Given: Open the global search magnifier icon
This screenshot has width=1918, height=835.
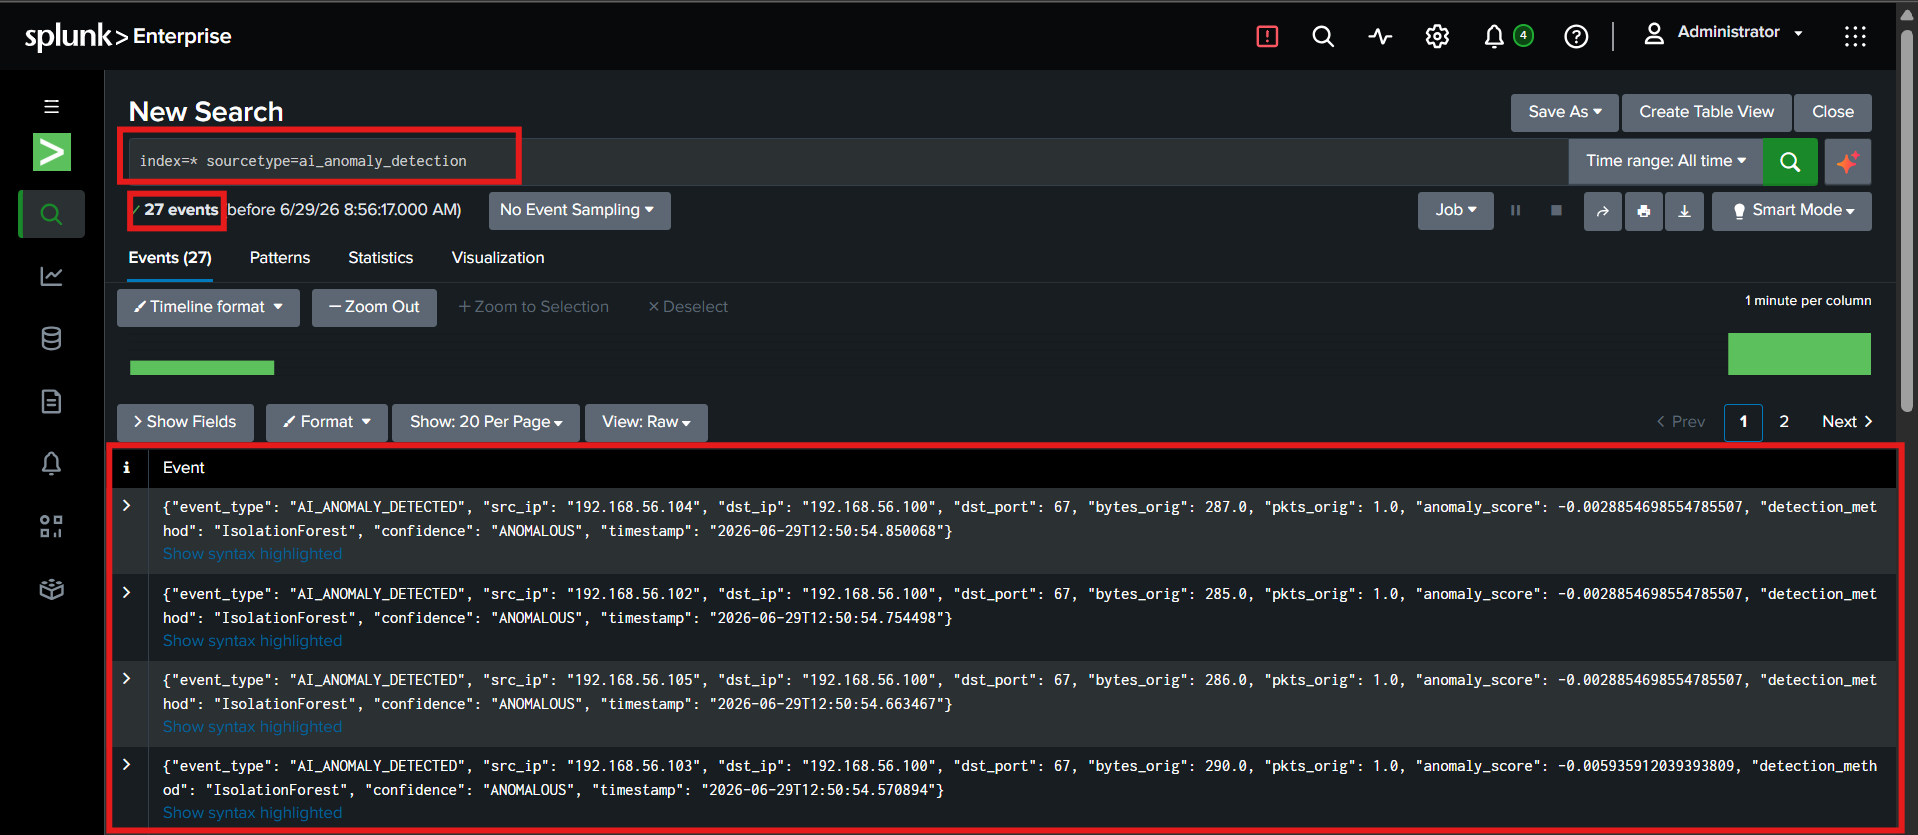Looking at the screenshot, I should pyautogui.click(x=1323, y=37).
